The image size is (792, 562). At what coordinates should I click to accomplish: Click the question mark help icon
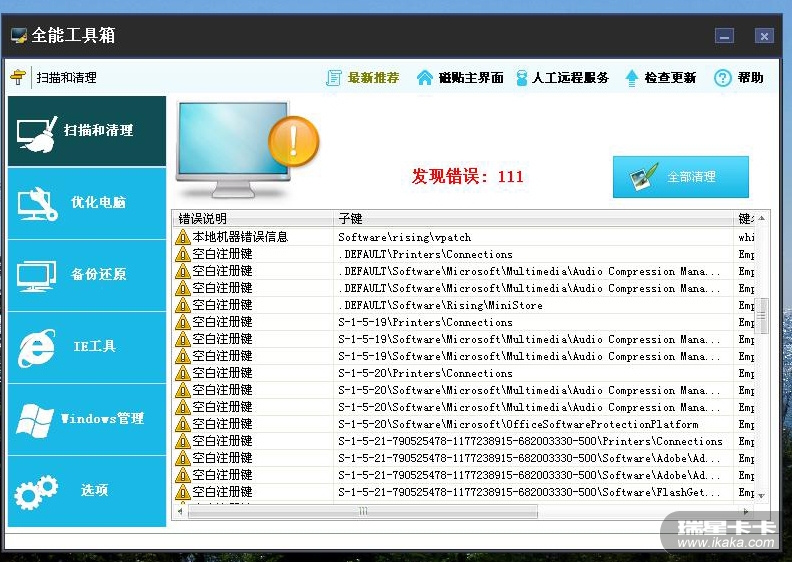pyautogui.click(x=722, y=78)
